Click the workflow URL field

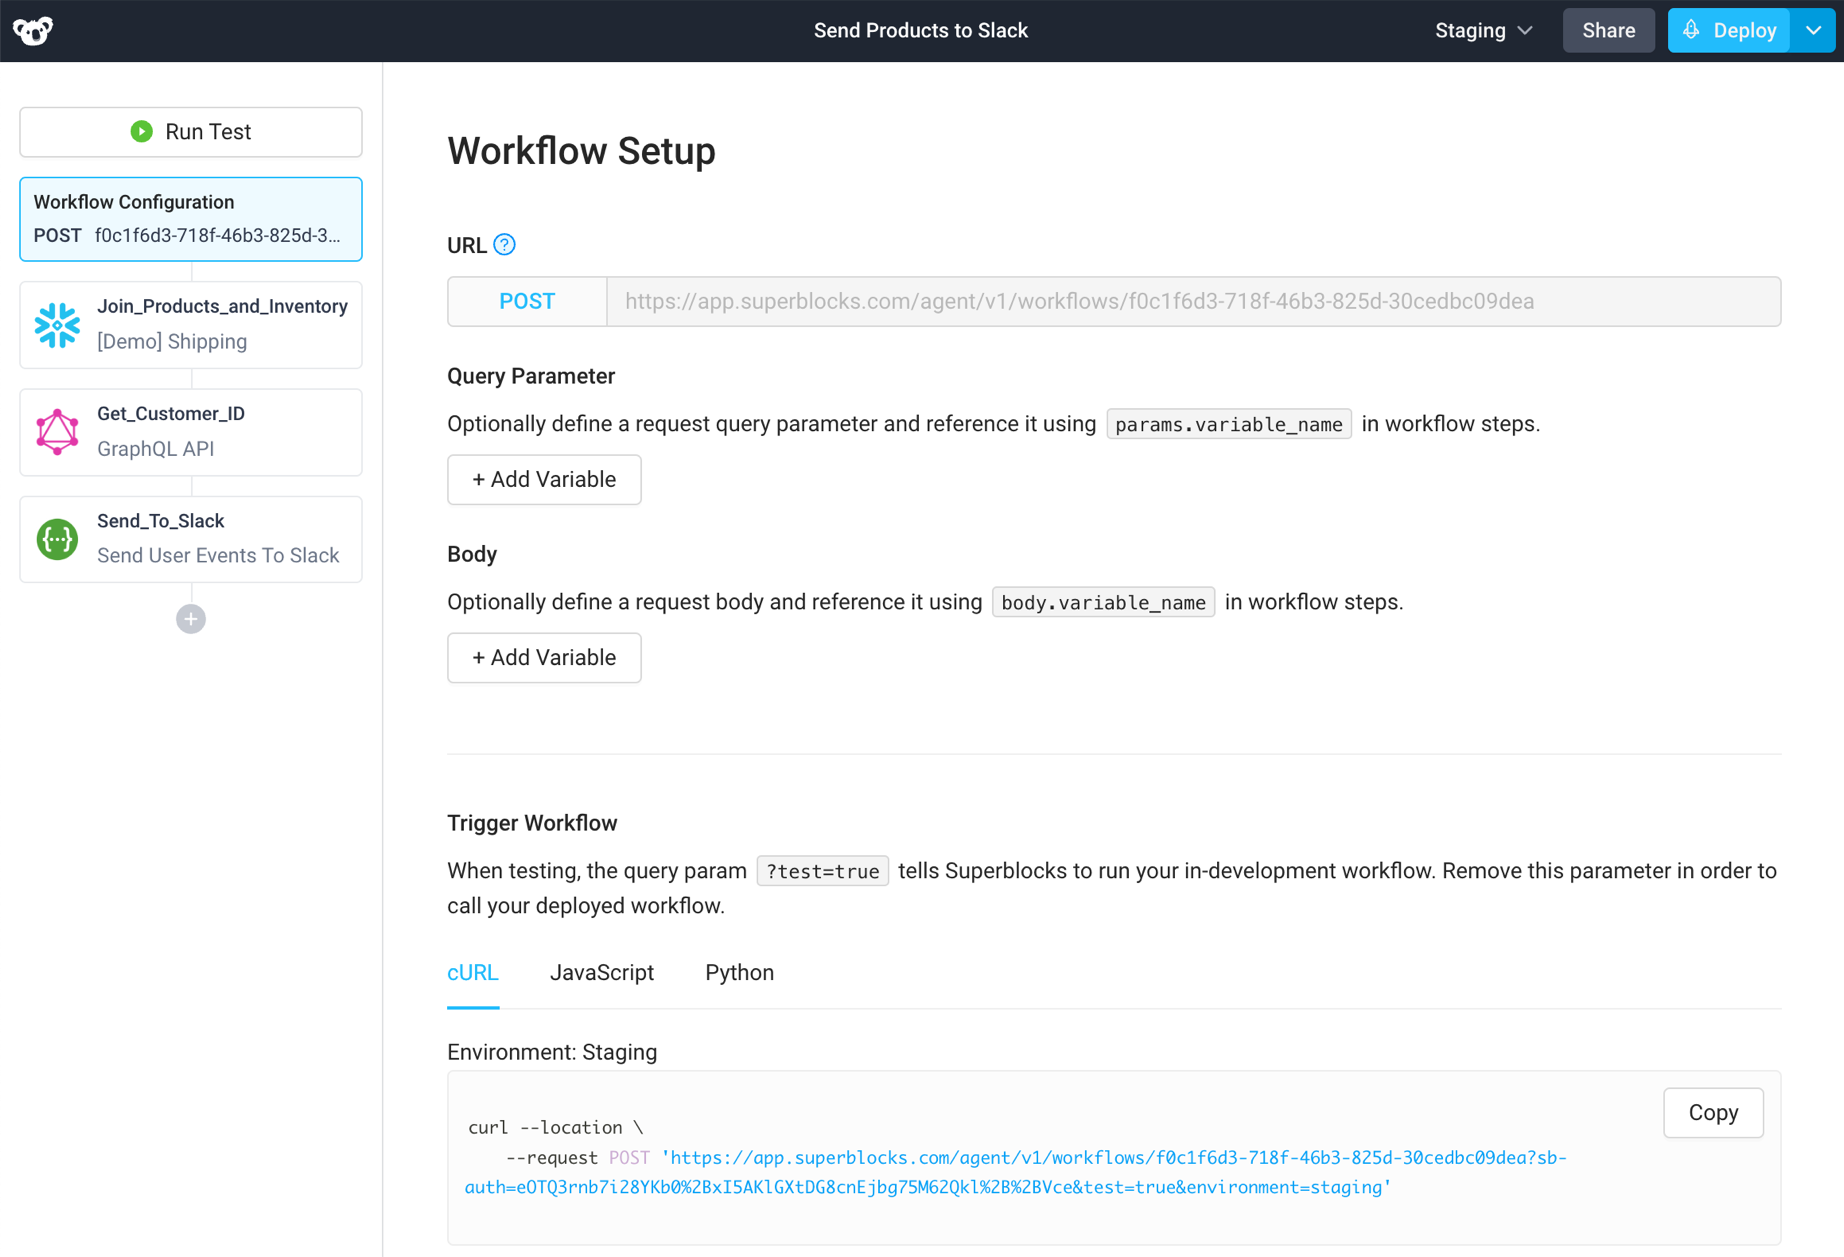tap(1100, 301)
